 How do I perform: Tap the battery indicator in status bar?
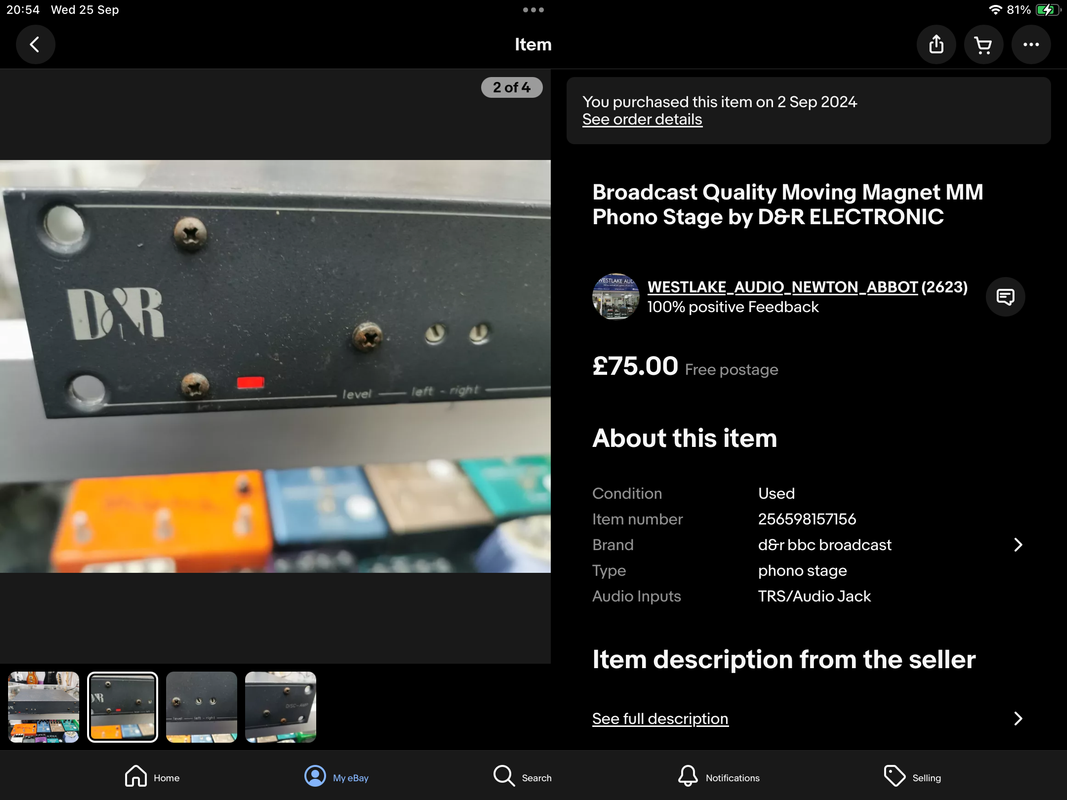coord(1046,10)
